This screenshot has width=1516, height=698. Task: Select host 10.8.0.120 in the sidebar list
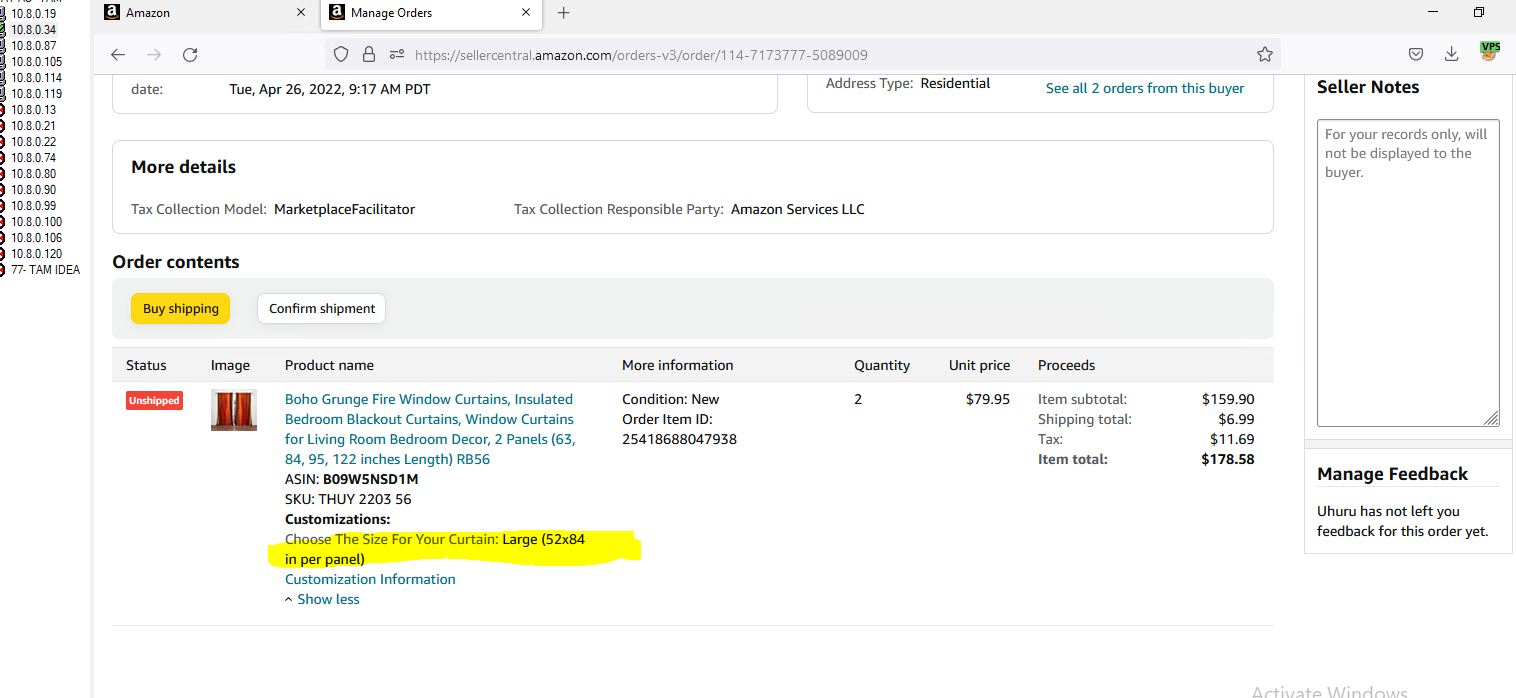tap(36, 254)
